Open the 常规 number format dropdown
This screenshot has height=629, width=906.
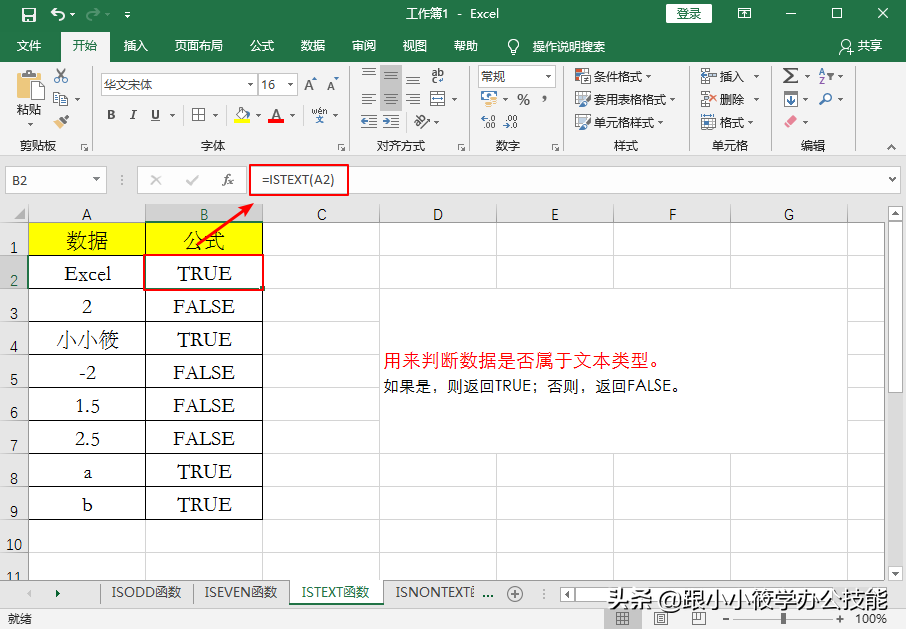pyautogui.click(x=548, y=76)
